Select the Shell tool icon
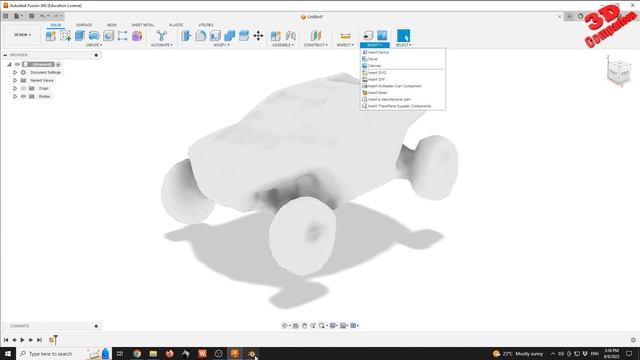This screenshot has width=640, height=360. click(215, 36)
